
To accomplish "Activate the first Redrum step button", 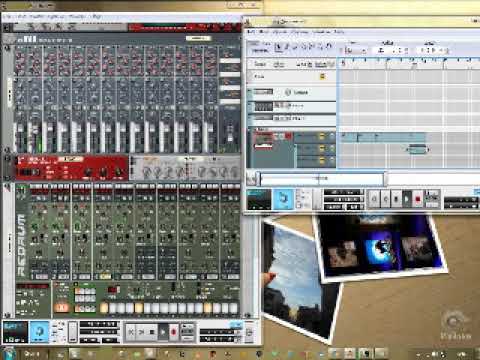I will (x=104, y=308).
